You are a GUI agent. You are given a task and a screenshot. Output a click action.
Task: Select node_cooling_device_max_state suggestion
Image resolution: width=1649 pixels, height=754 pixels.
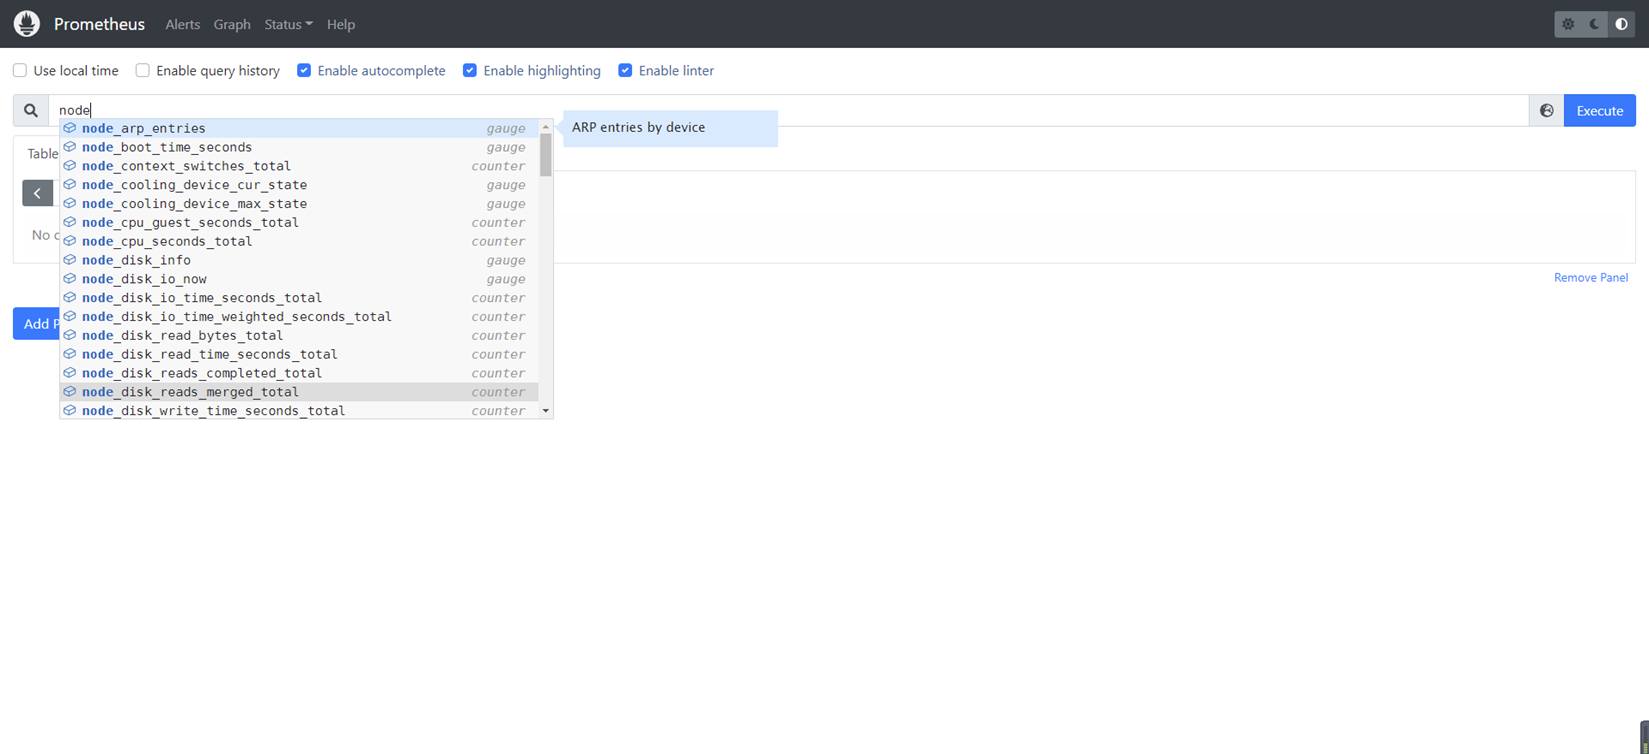tap(299, 204)
